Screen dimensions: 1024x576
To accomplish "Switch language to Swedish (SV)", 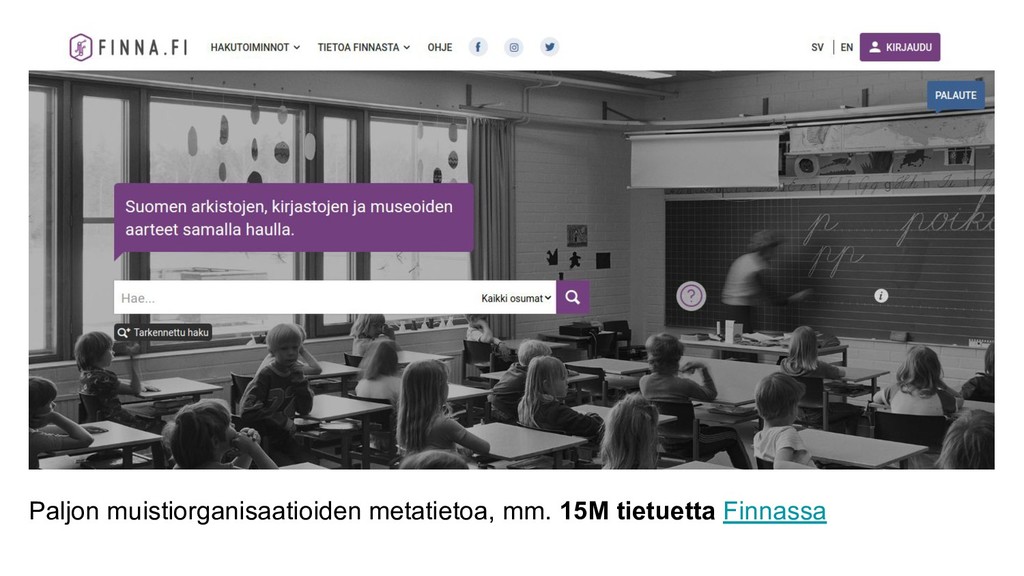I will [818, 47].
